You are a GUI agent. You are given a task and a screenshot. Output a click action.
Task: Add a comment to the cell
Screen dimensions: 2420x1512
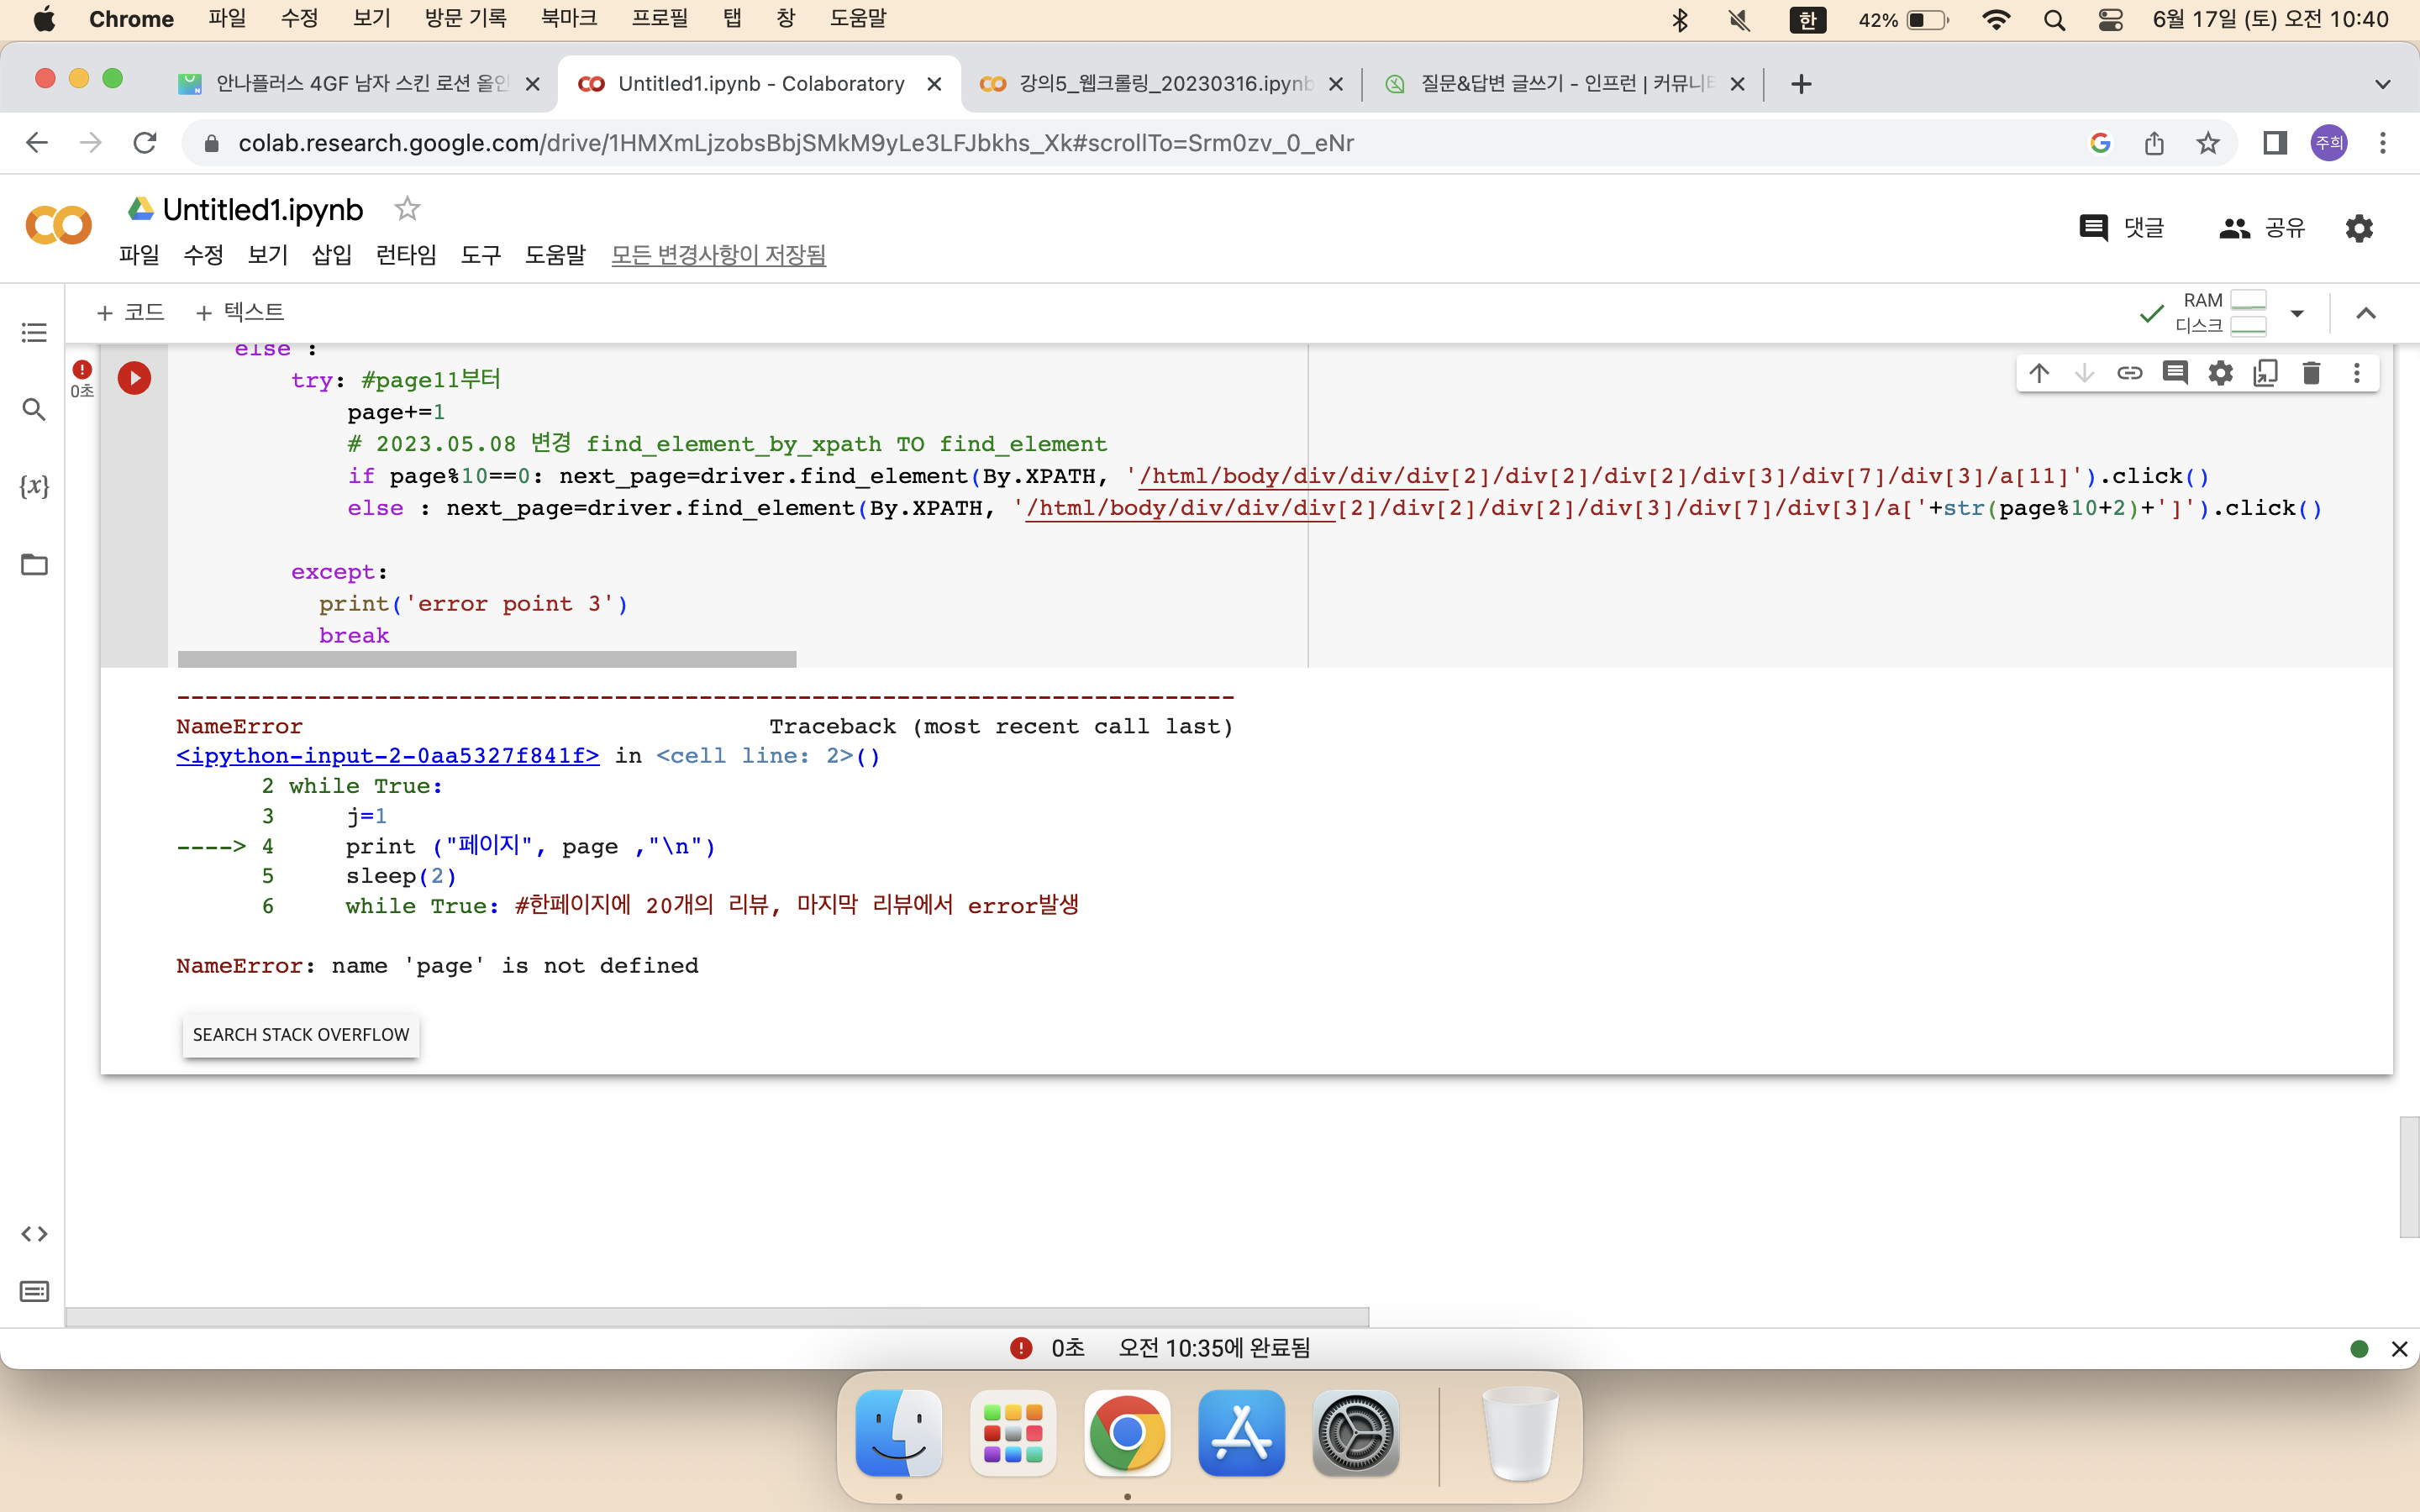2175,373
